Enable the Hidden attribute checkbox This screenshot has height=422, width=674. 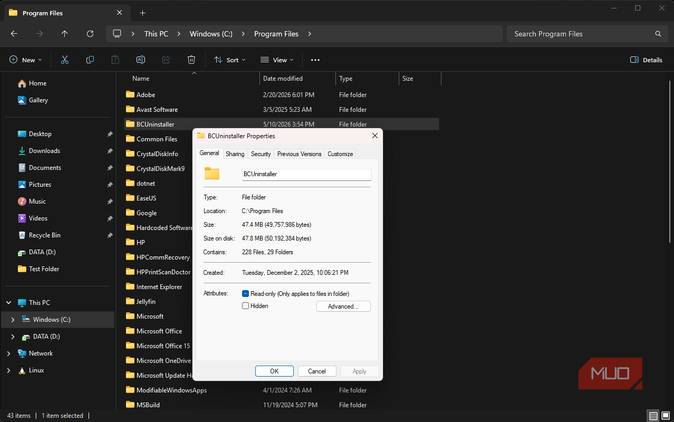(245, 306)
